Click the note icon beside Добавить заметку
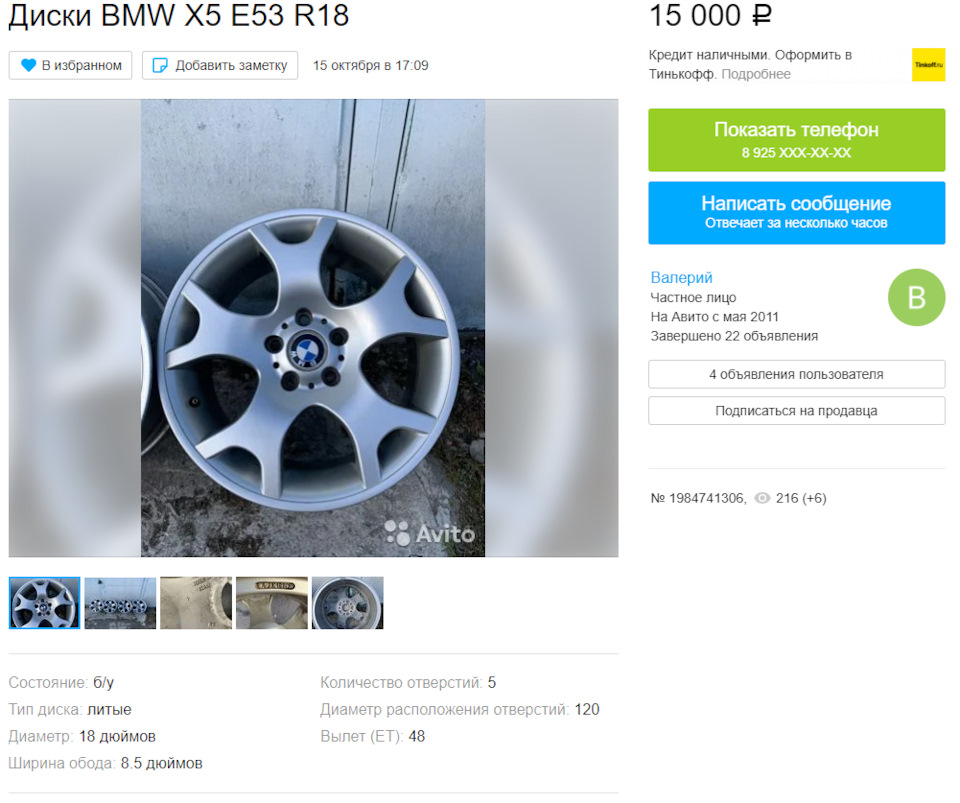 tap(160, 65)
